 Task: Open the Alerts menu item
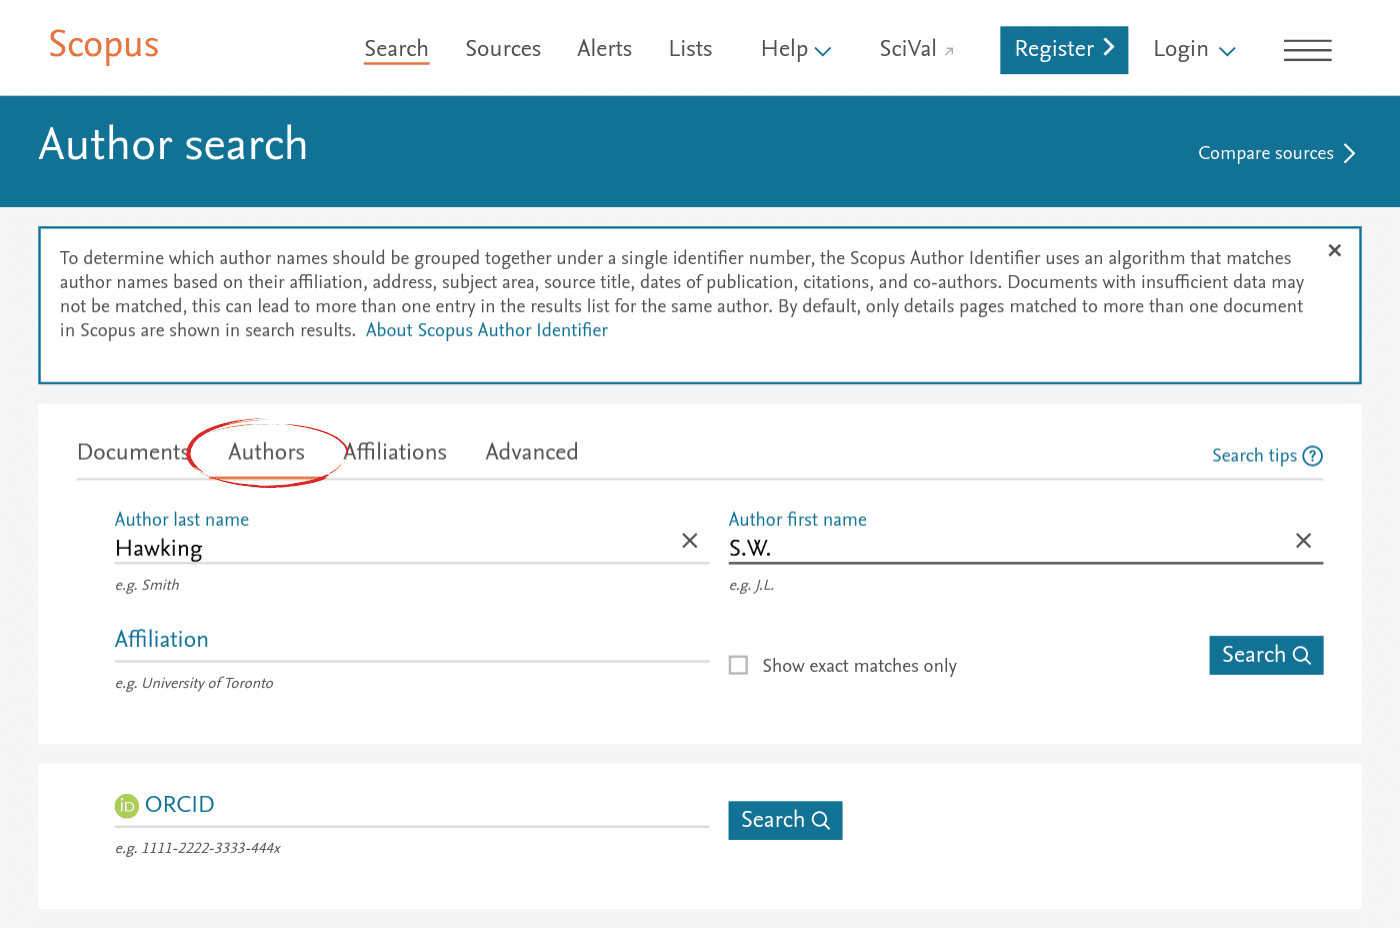point(604,48)
